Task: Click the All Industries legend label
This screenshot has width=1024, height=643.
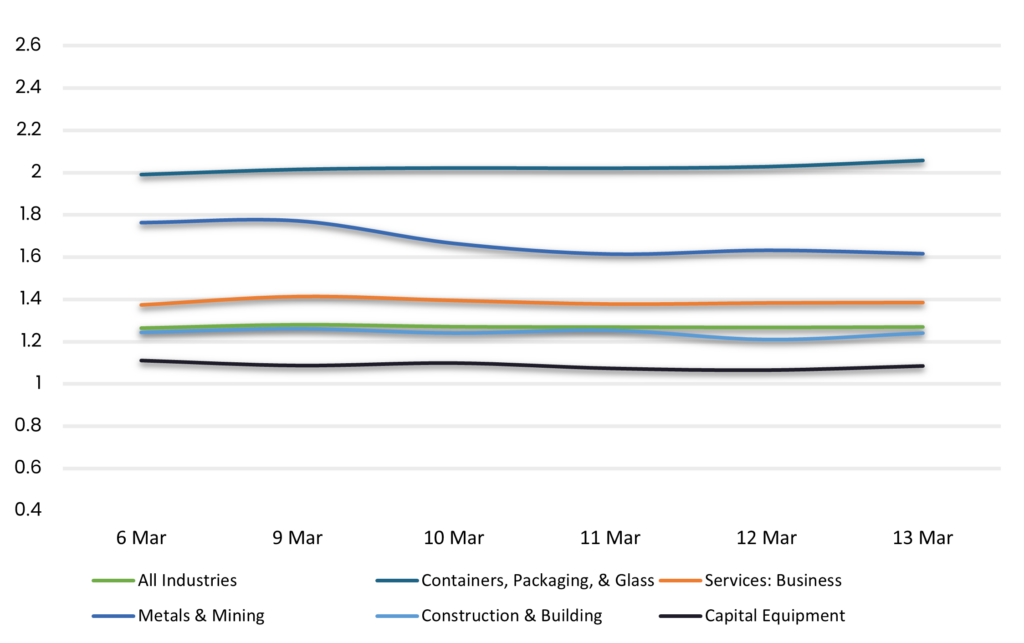Action: pos(187,580)
